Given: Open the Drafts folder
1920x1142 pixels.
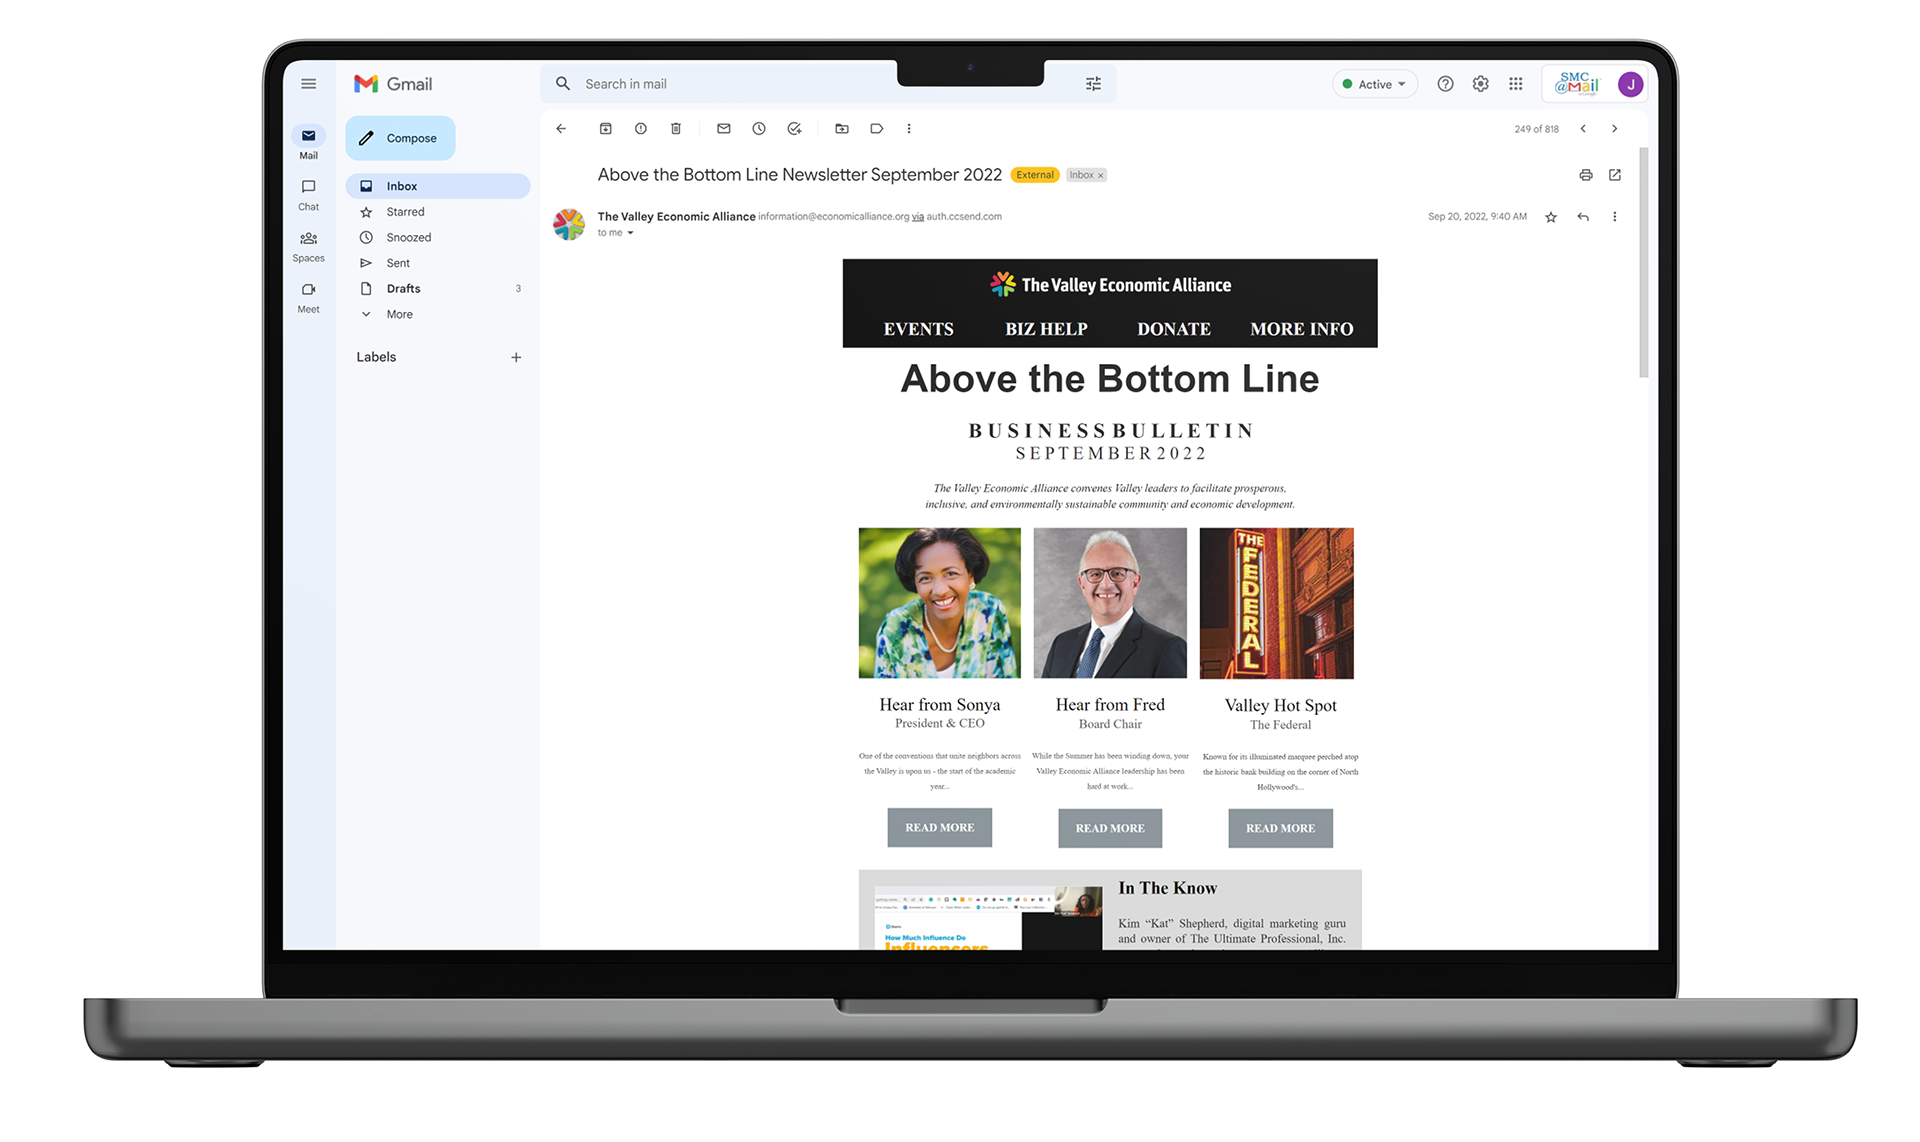Looking at the screenshot, I should coord(438,288).
